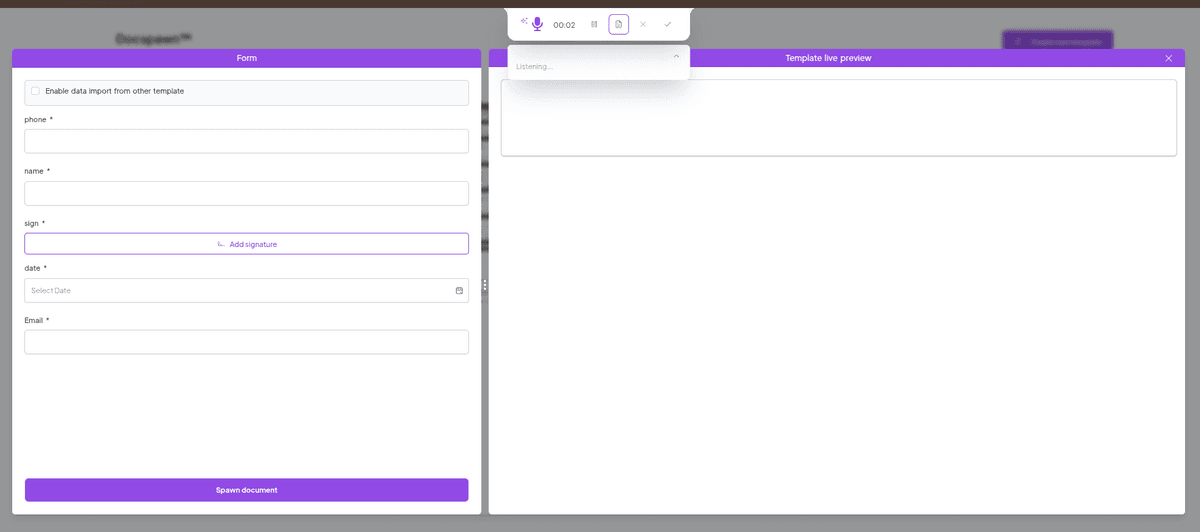Close the Template live preview panel
Image resolution: width=1200 pixels, height=532 pixels.
[x=1169, y=58]
